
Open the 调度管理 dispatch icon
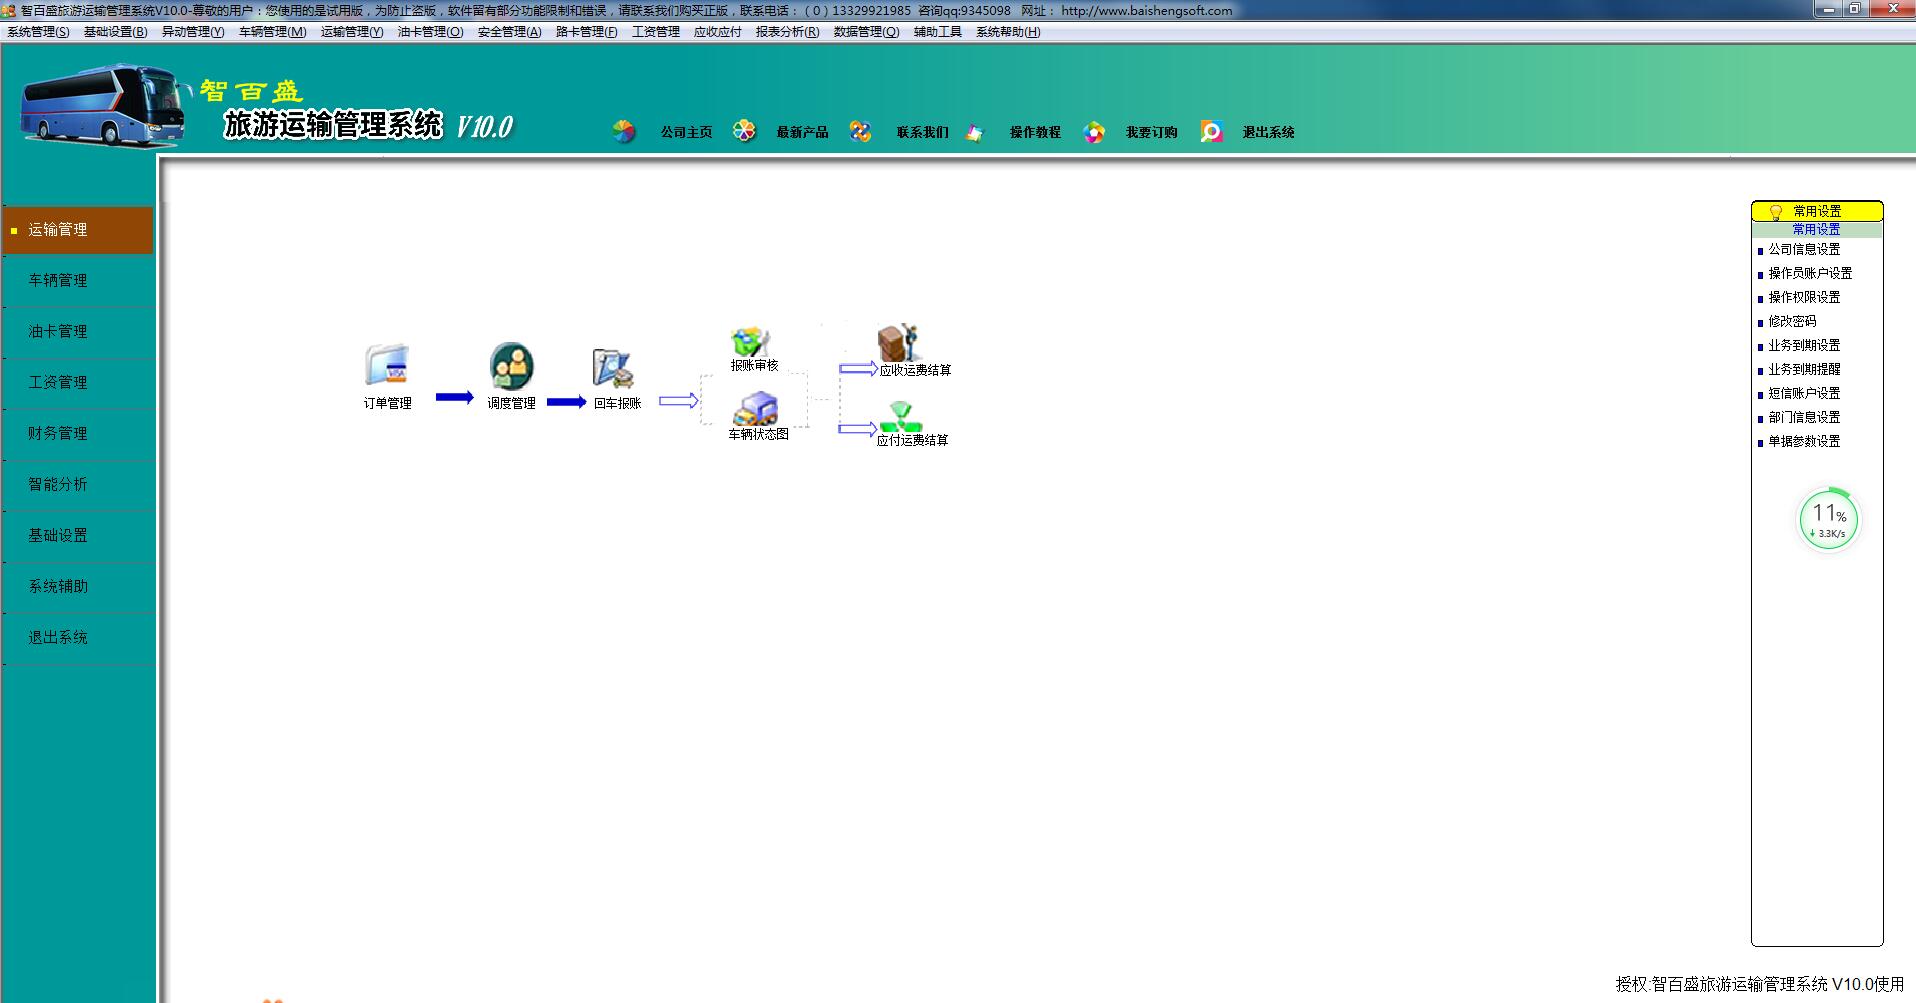pos(512,366)
